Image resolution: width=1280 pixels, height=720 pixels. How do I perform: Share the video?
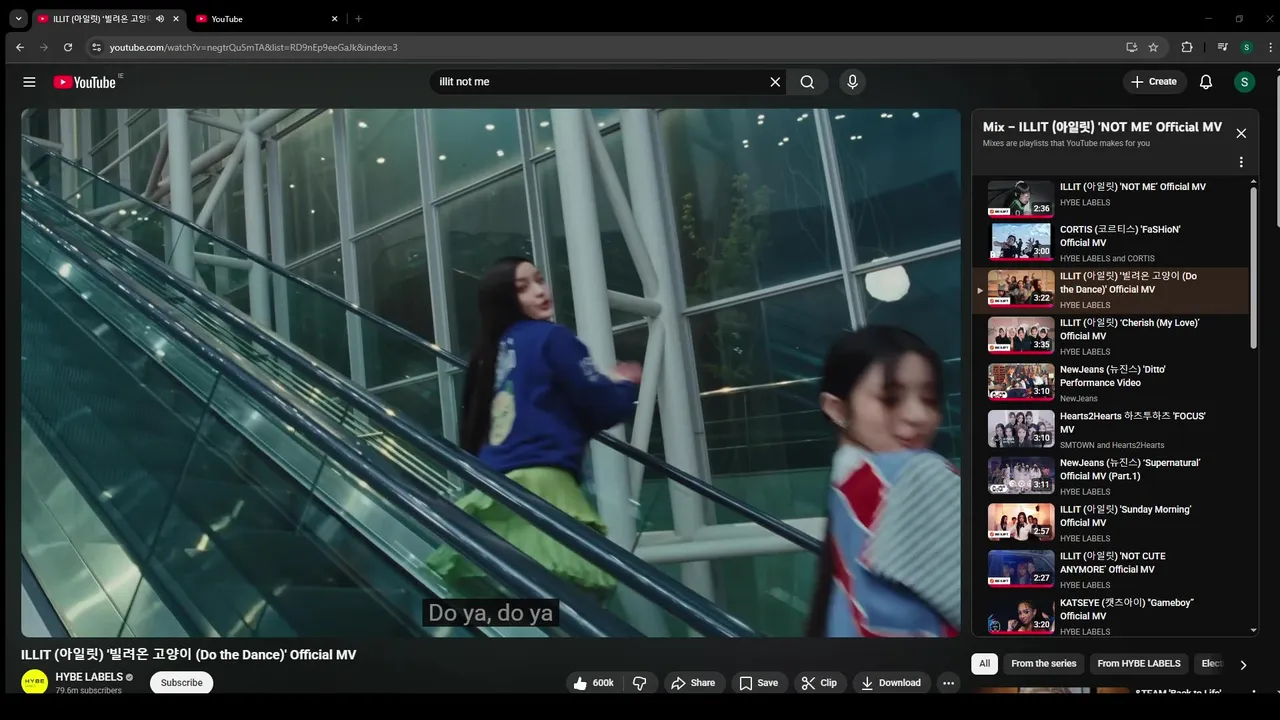pyautogui.click(x=693, y=683)
